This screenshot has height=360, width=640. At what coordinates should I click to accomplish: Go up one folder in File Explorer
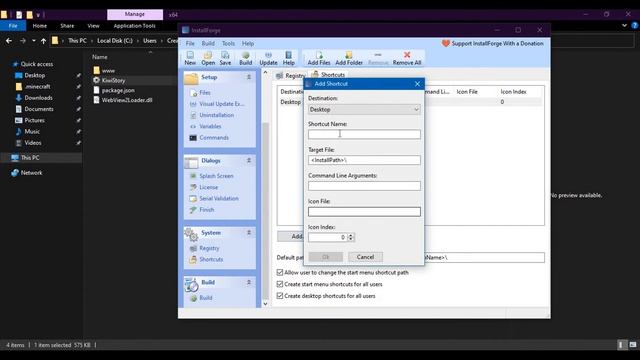pyautogui.click(x=43, y=41)
